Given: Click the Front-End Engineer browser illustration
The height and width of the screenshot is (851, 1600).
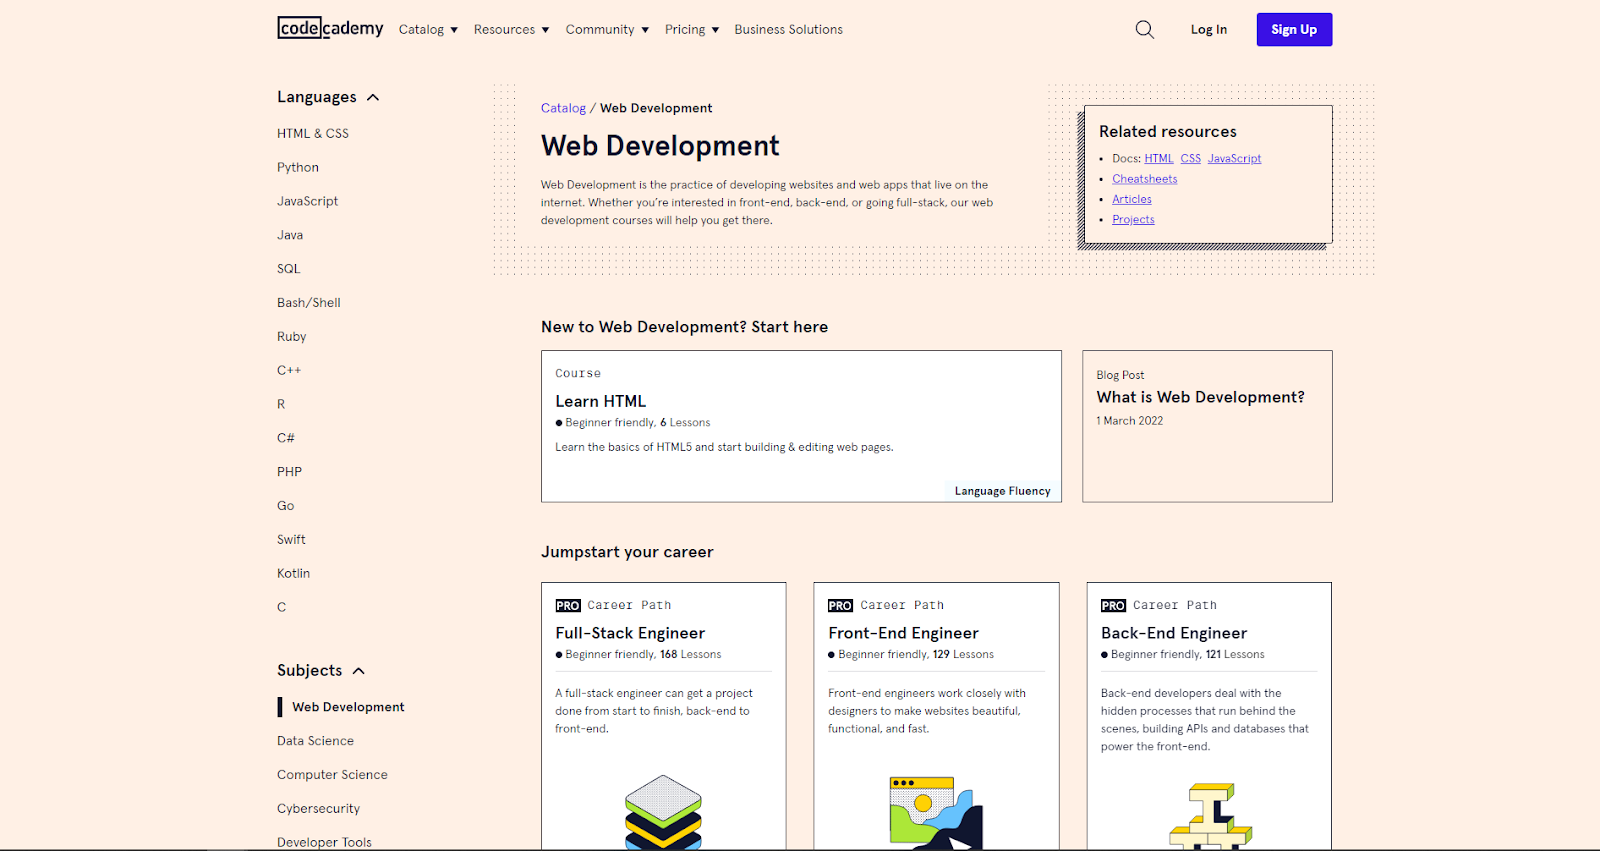Looking at the screenshot, I should click(936, 813).
